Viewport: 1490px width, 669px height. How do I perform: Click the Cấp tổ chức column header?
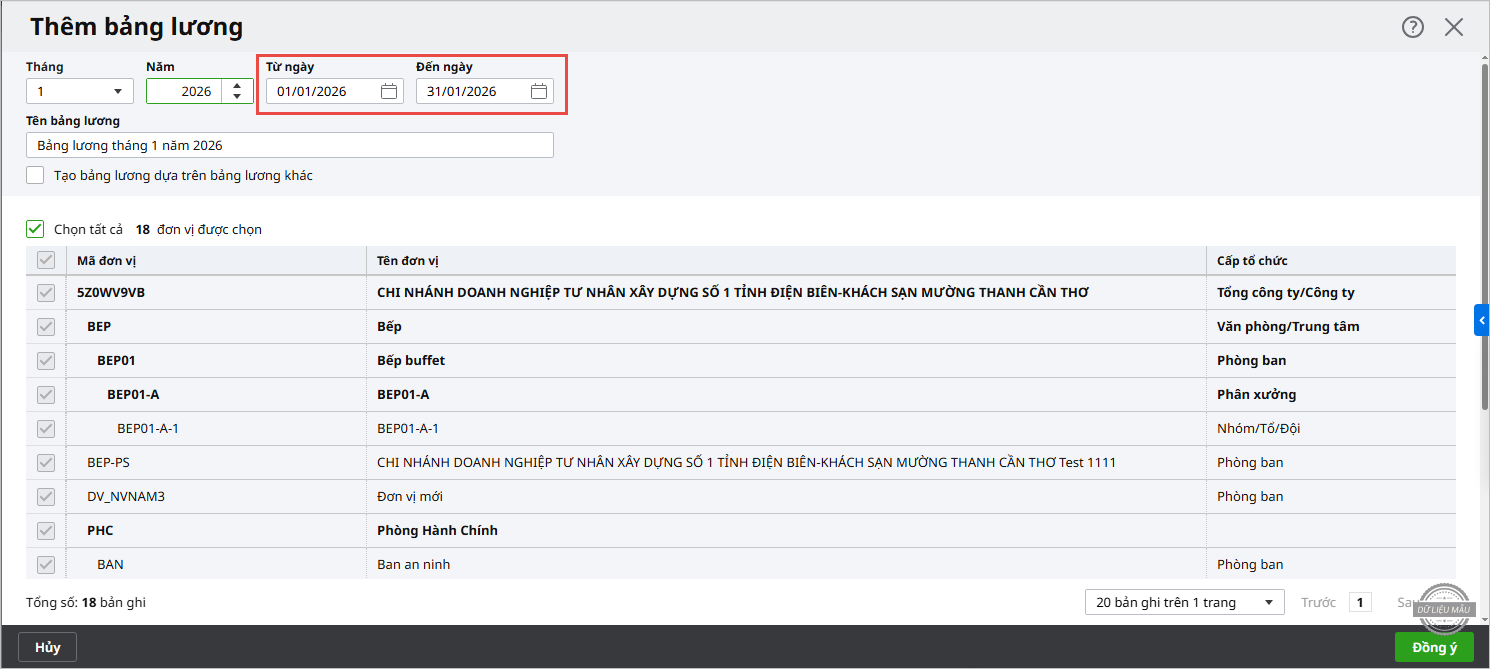1252,261
